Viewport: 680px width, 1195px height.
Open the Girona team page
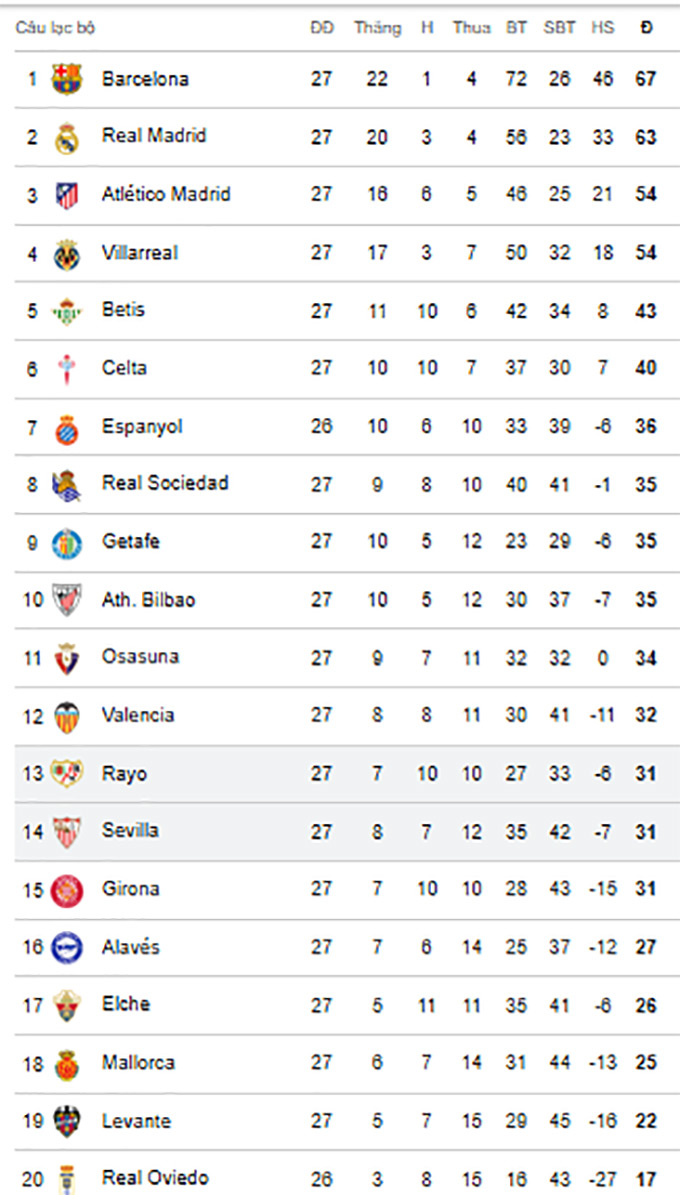coord(130,889)
